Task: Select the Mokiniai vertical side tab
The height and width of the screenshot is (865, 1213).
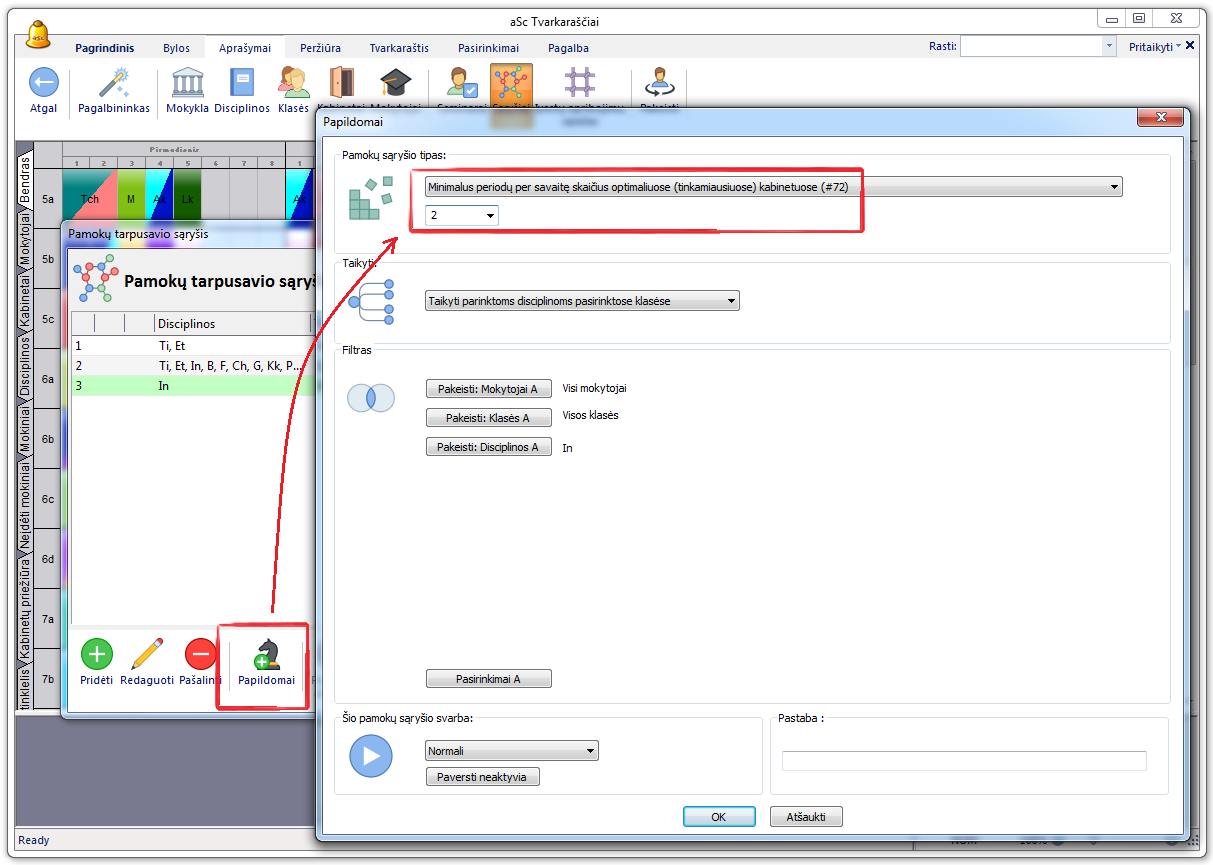Action: (25, 431)
